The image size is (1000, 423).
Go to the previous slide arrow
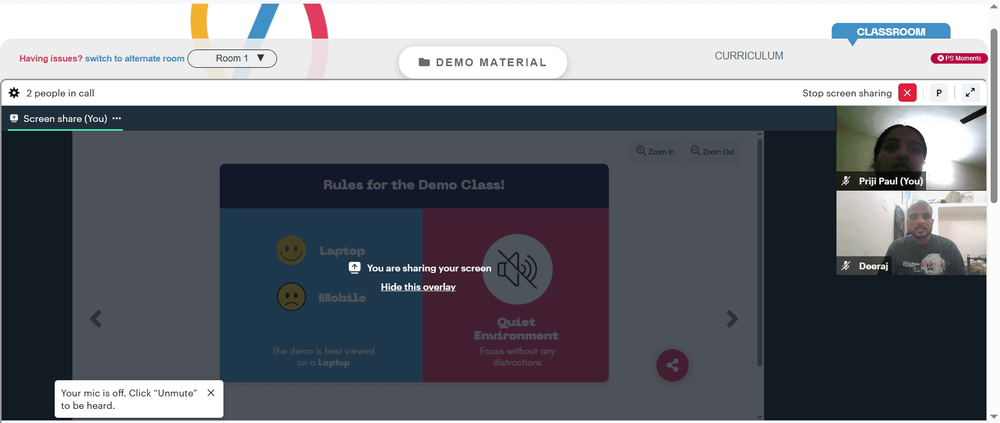(96, 319)
